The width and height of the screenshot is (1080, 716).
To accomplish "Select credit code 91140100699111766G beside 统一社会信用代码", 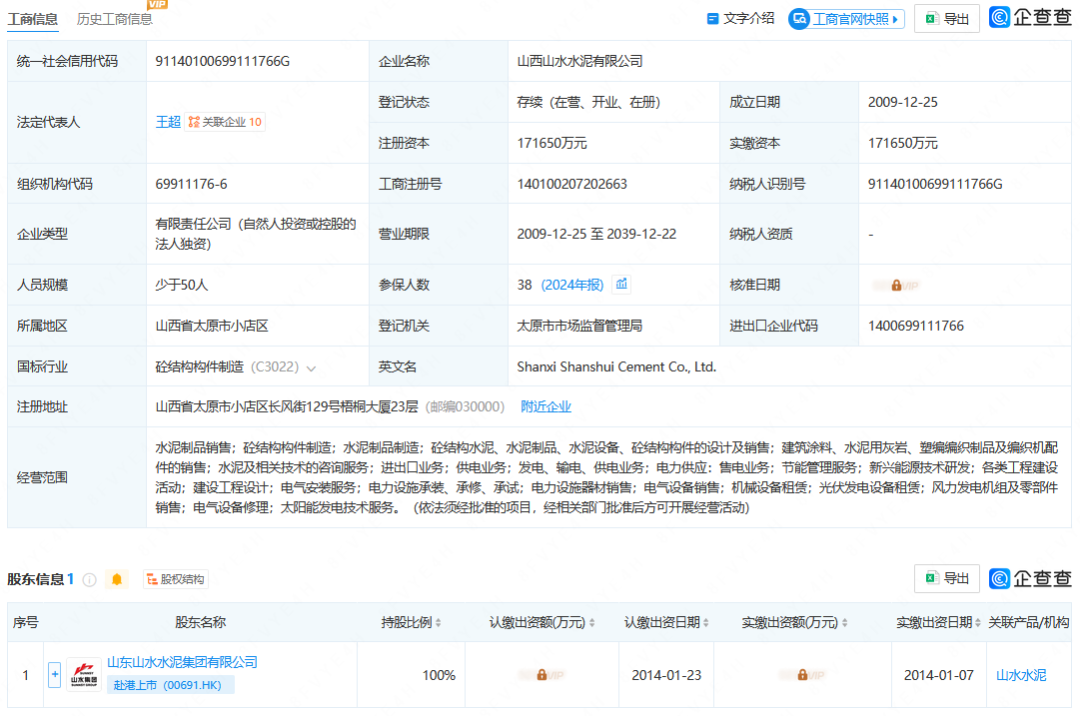I will point(222,61).
